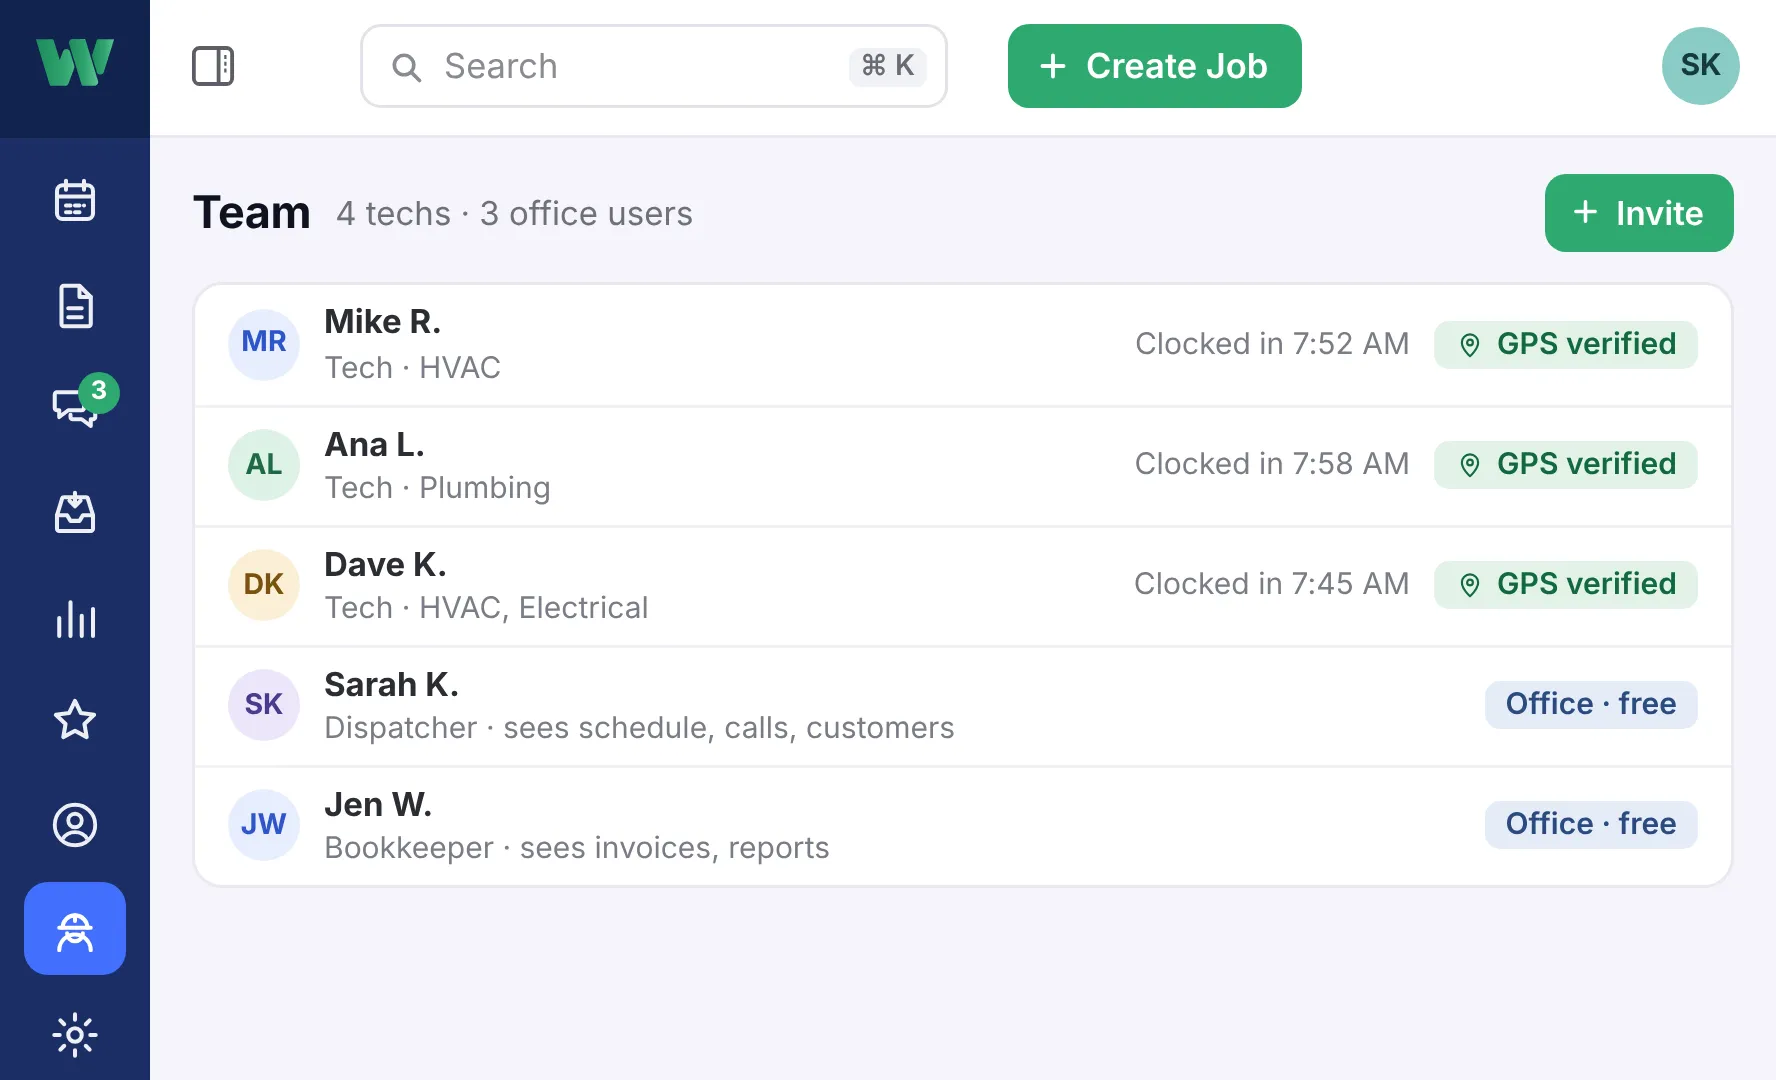The image size is (1776, 1080).
Task: Toggle the sidebar panel icon
Action: 213,66
